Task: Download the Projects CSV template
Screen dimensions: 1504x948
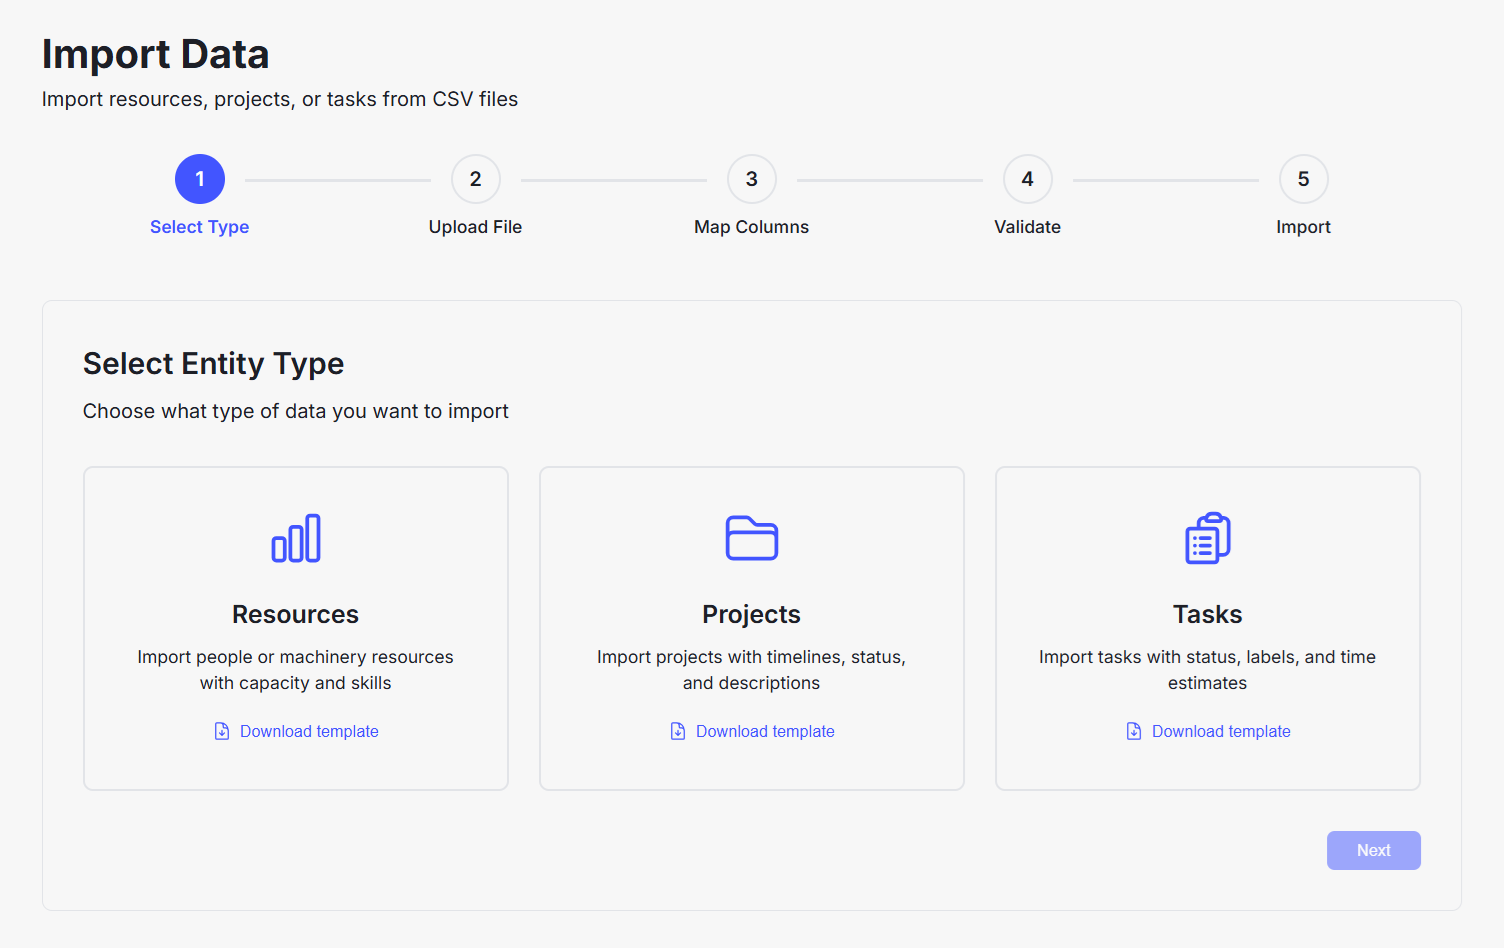Action: tap(764, 731)
